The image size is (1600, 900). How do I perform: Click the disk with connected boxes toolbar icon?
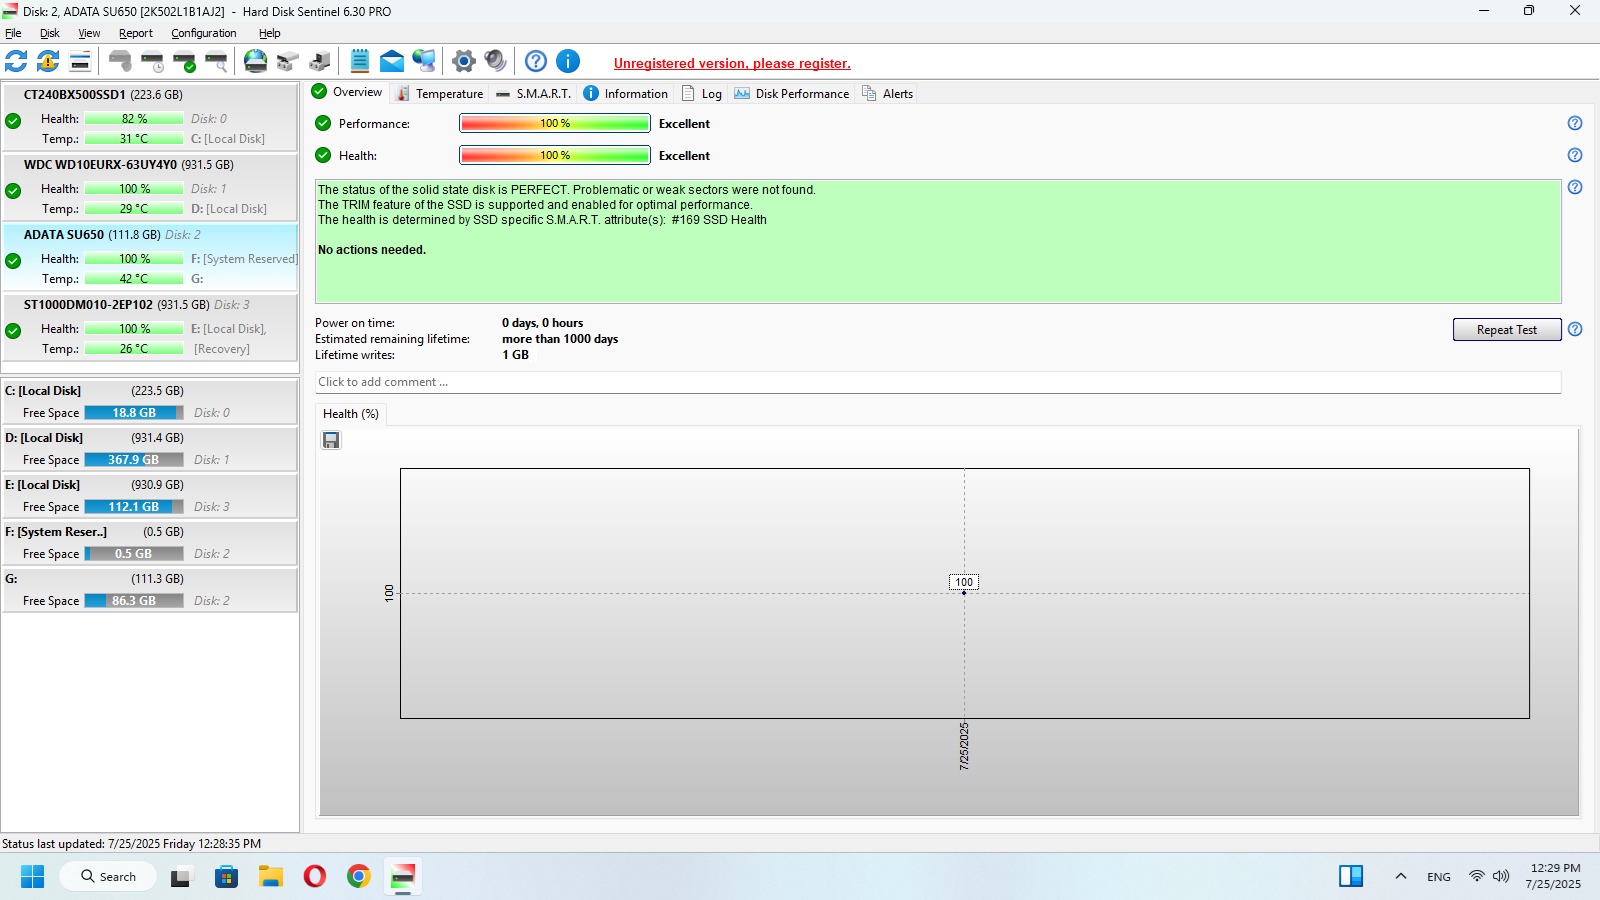pyautogui.click(x=288, y=61)
